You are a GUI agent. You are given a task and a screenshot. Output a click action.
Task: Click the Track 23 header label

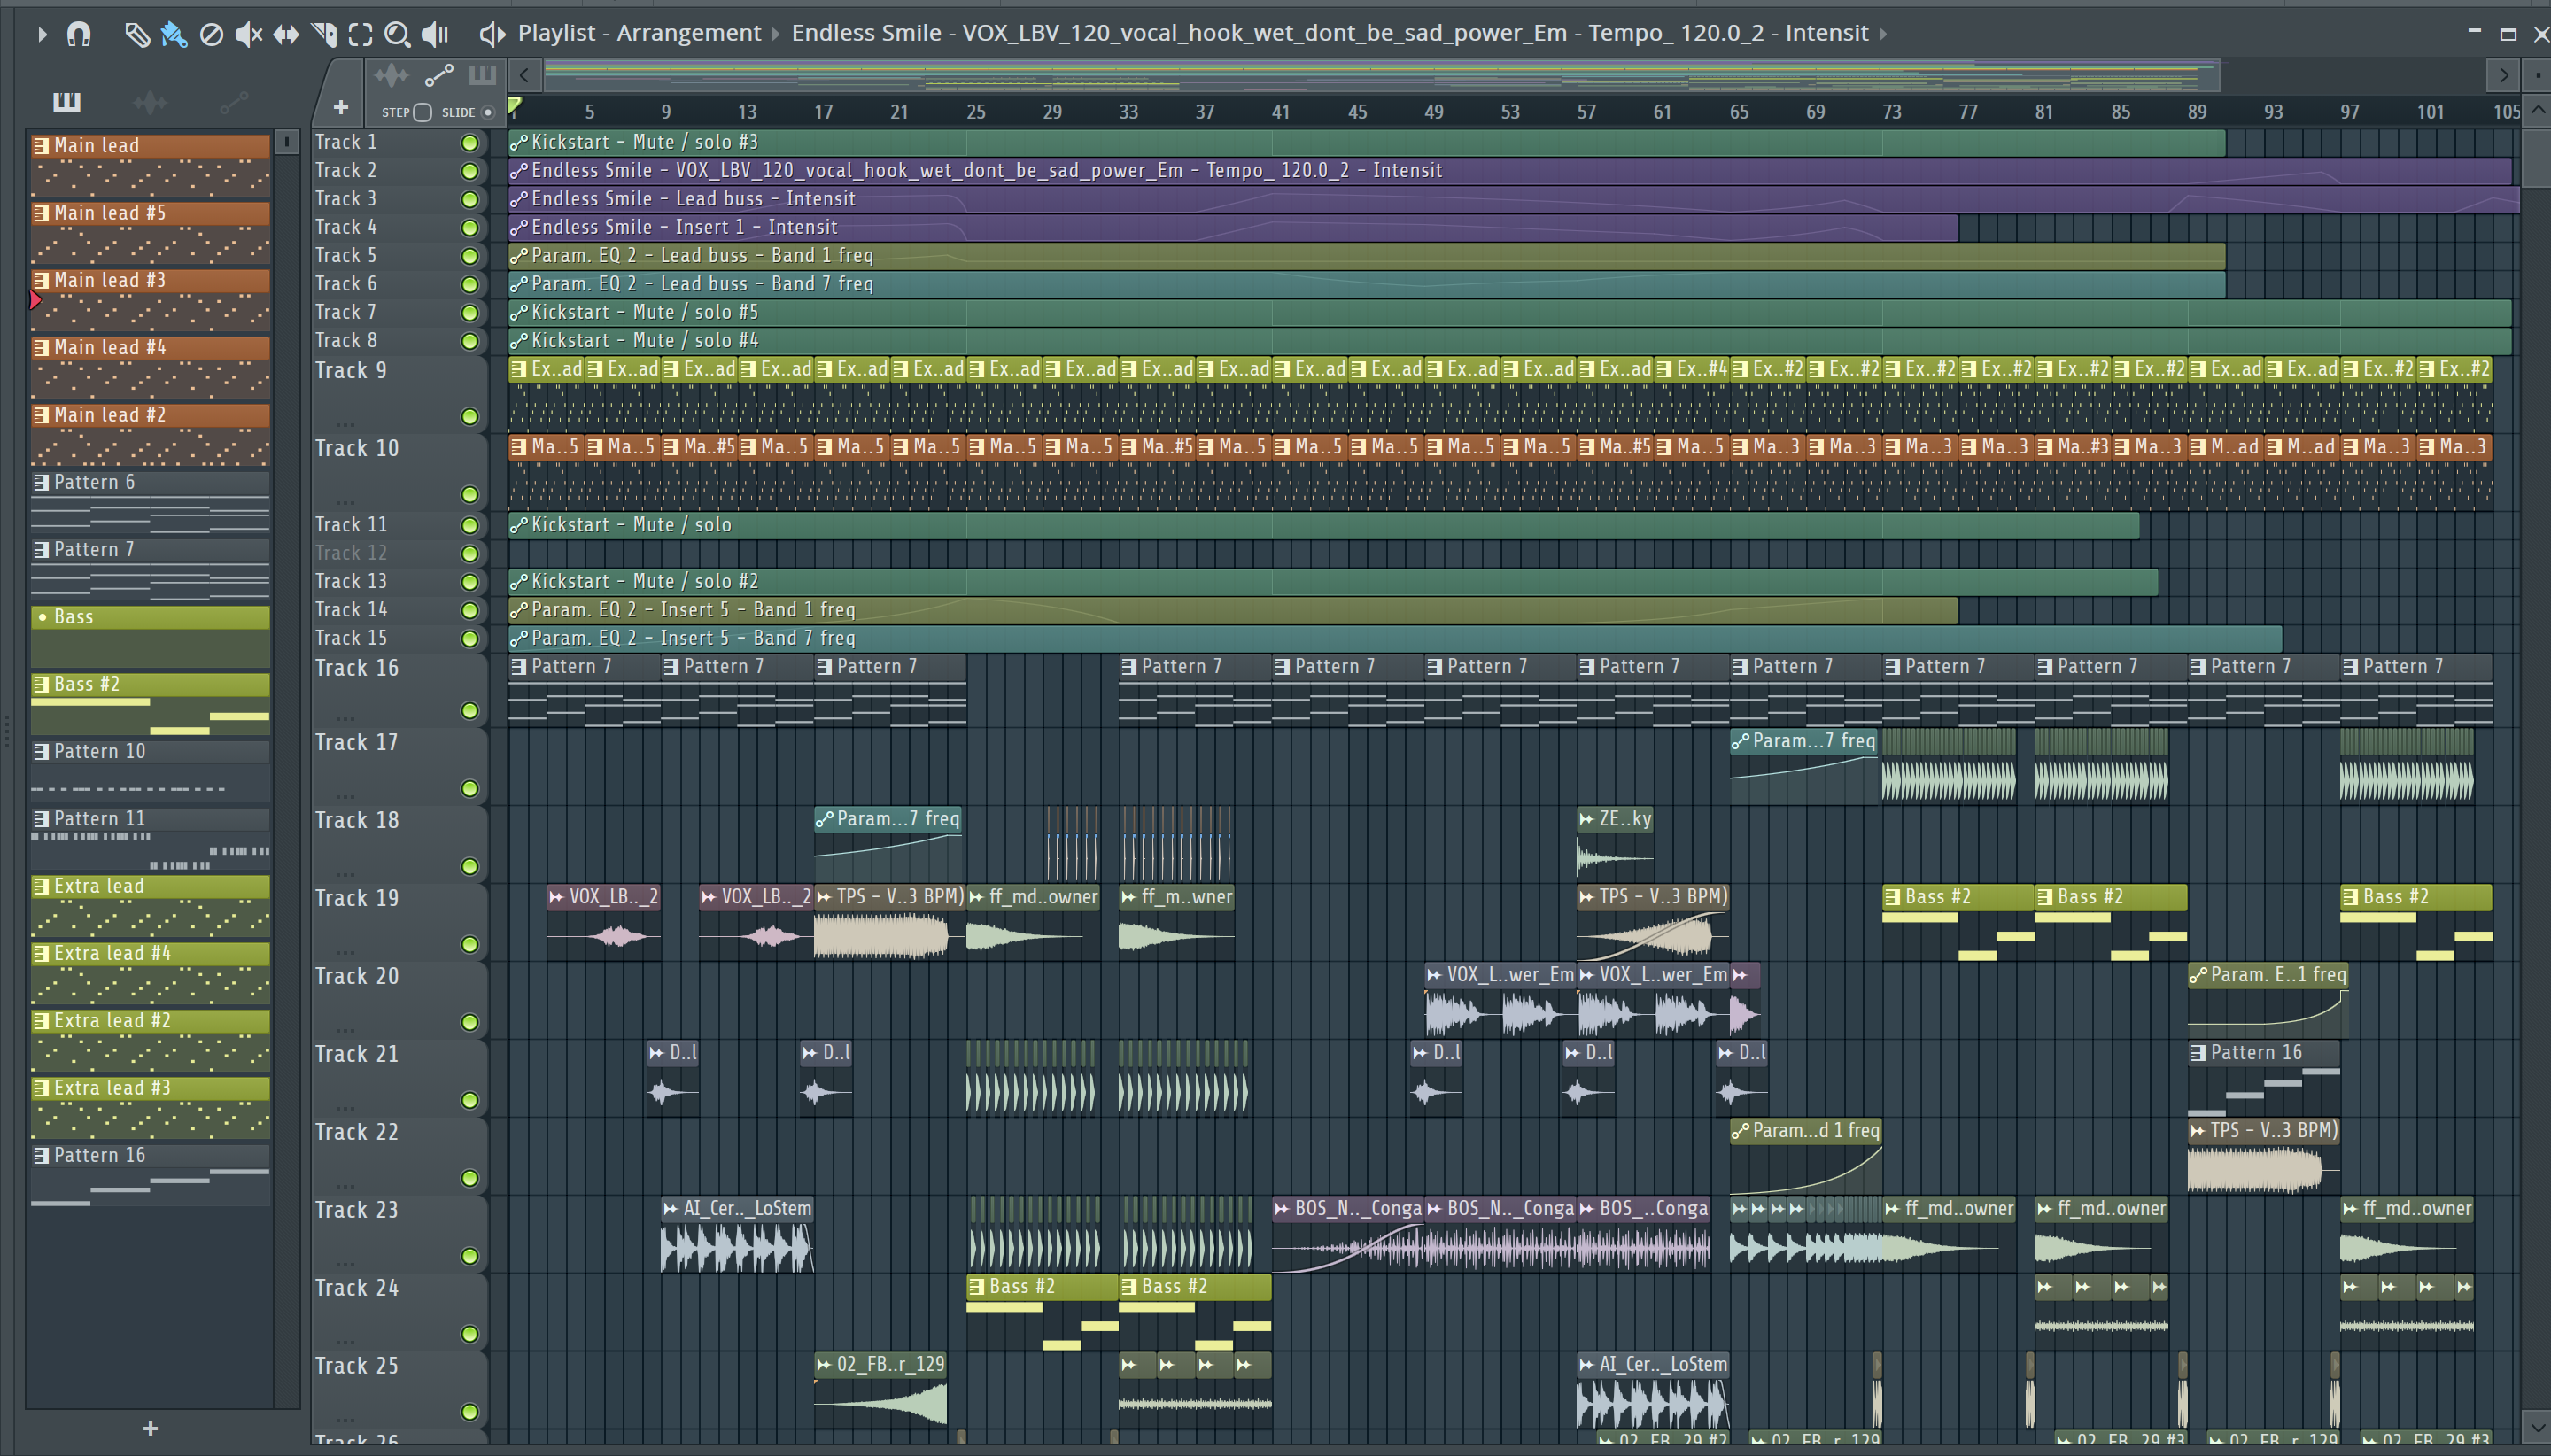point(357,1210)
